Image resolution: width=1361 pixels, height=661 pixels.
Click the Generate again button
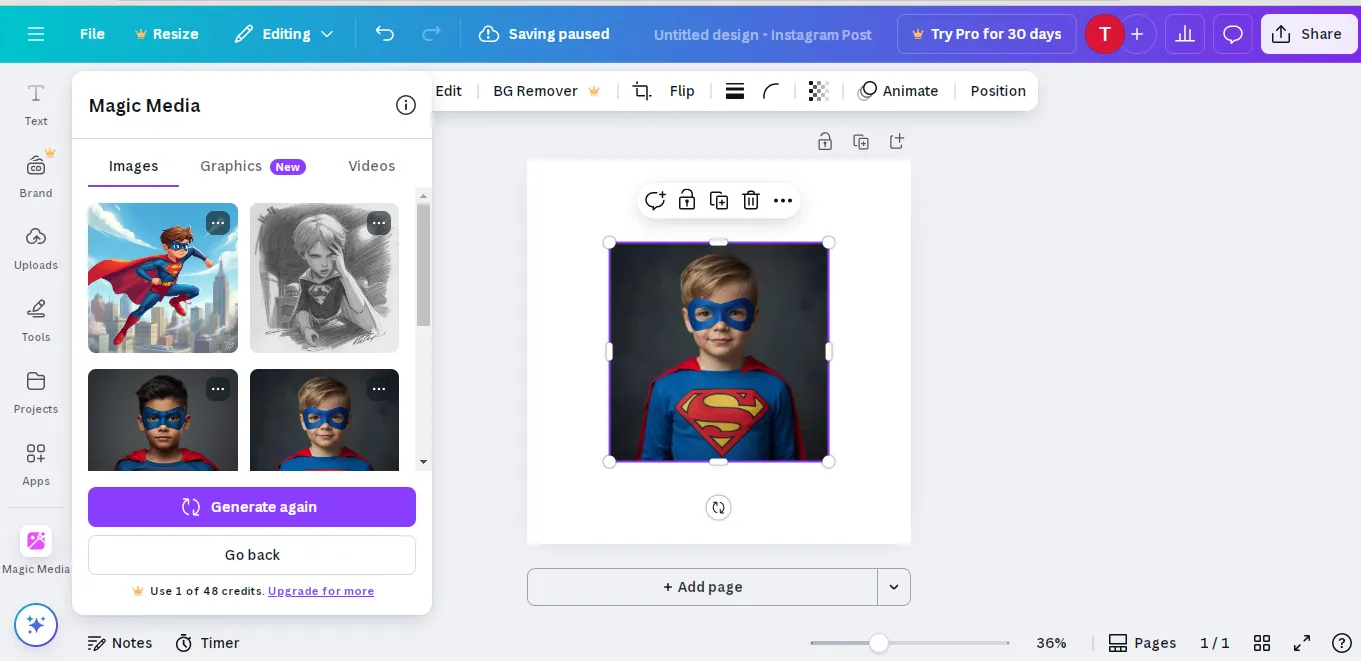pos(252,507)
